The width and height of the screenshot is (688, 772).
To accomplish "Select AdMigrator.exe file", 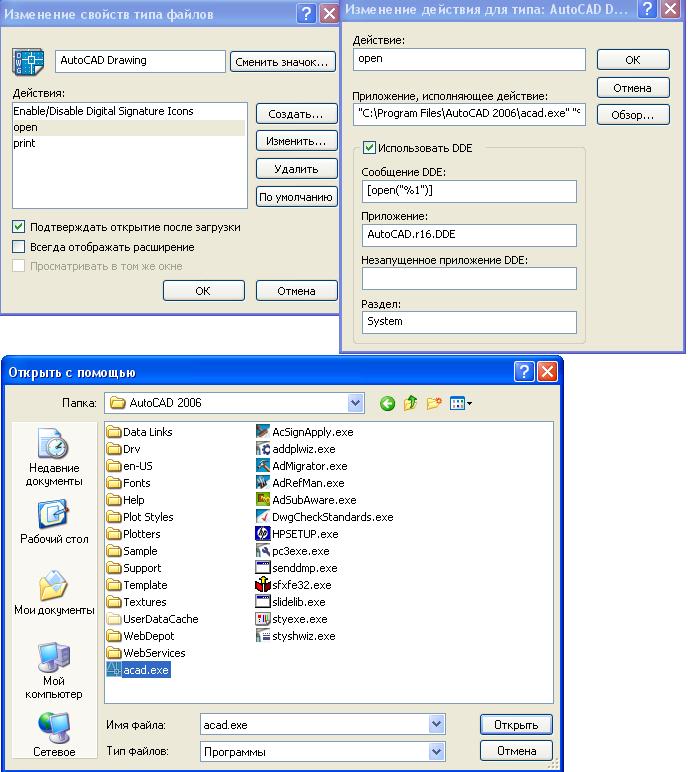I will pos(301,466).
